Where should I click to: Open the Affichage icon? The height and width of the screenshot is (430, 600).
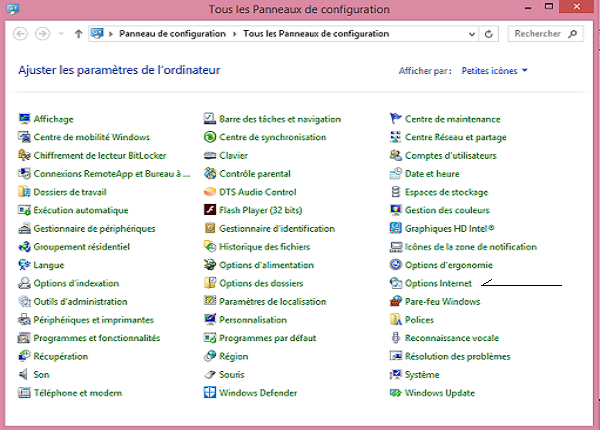coord(24,119)
